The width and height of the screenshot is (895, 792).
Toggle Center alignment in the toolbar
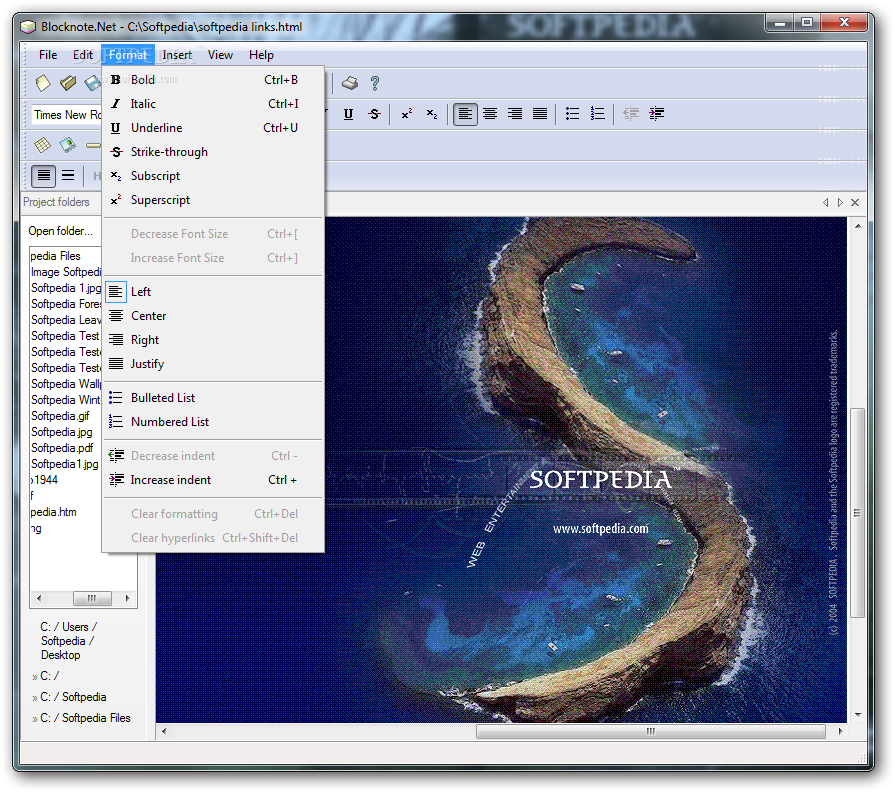coord(490,114)
